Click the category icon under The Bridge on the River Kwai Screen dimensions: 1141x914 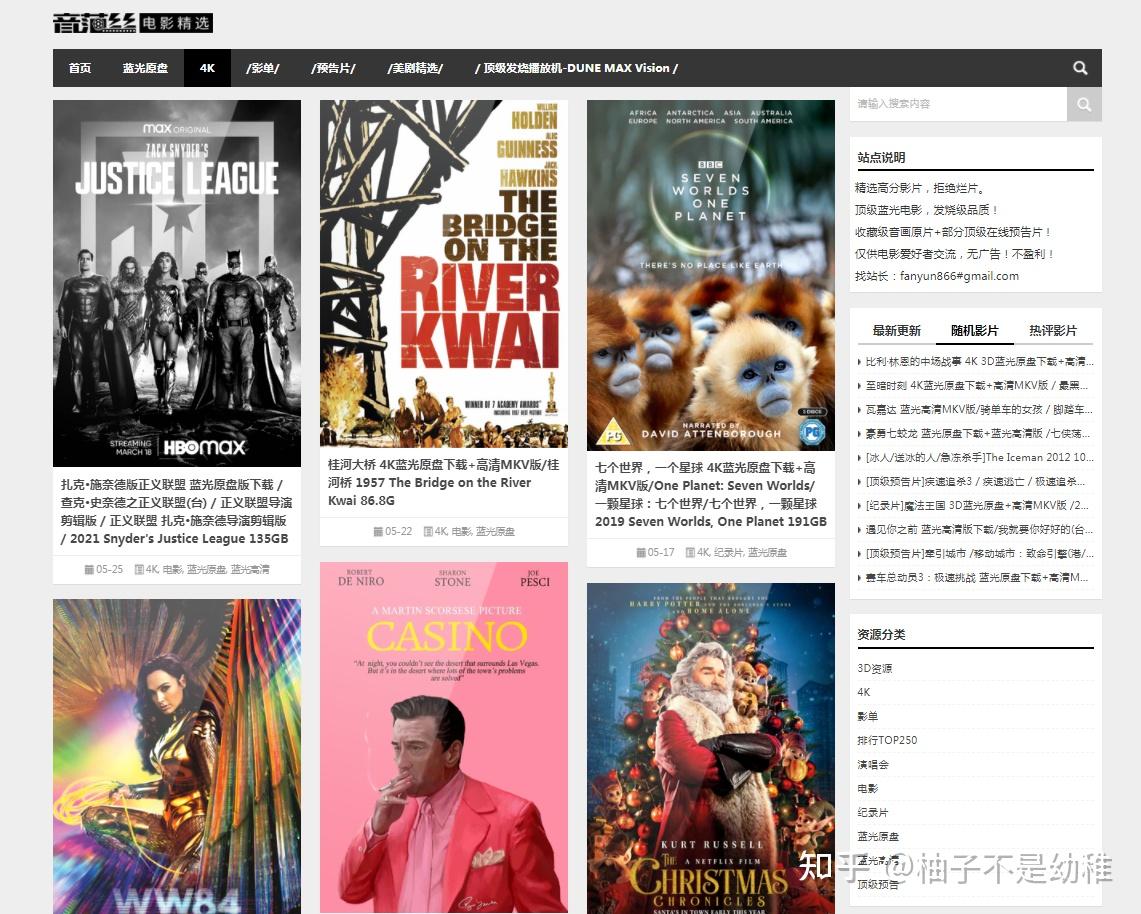(428, 531)
